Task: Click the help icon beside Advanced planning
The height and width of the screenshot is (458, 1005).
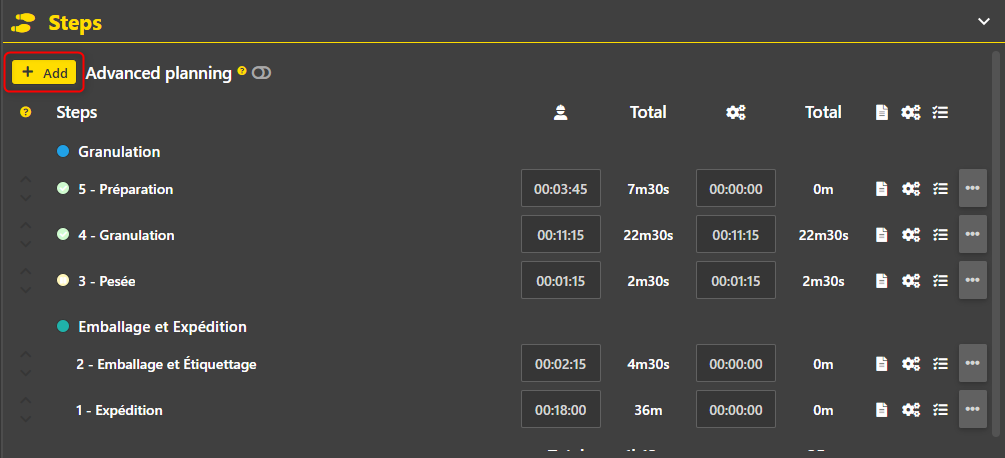Action: (242, 71)
